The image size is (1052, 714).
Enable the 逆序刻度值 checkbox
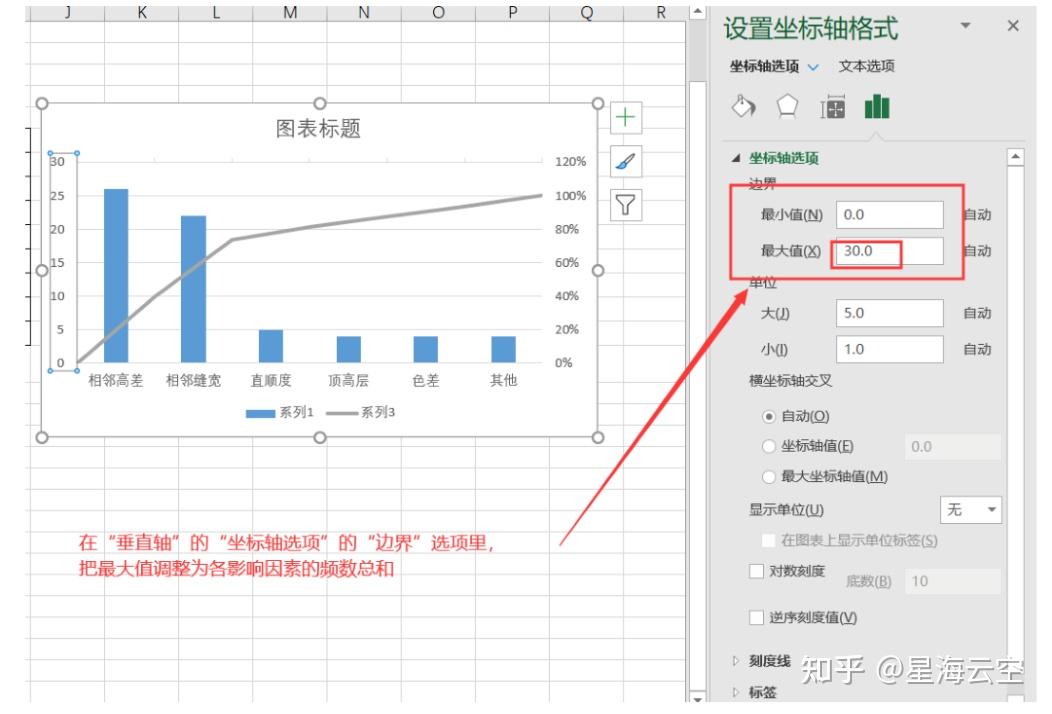click(x=756, y=617)
